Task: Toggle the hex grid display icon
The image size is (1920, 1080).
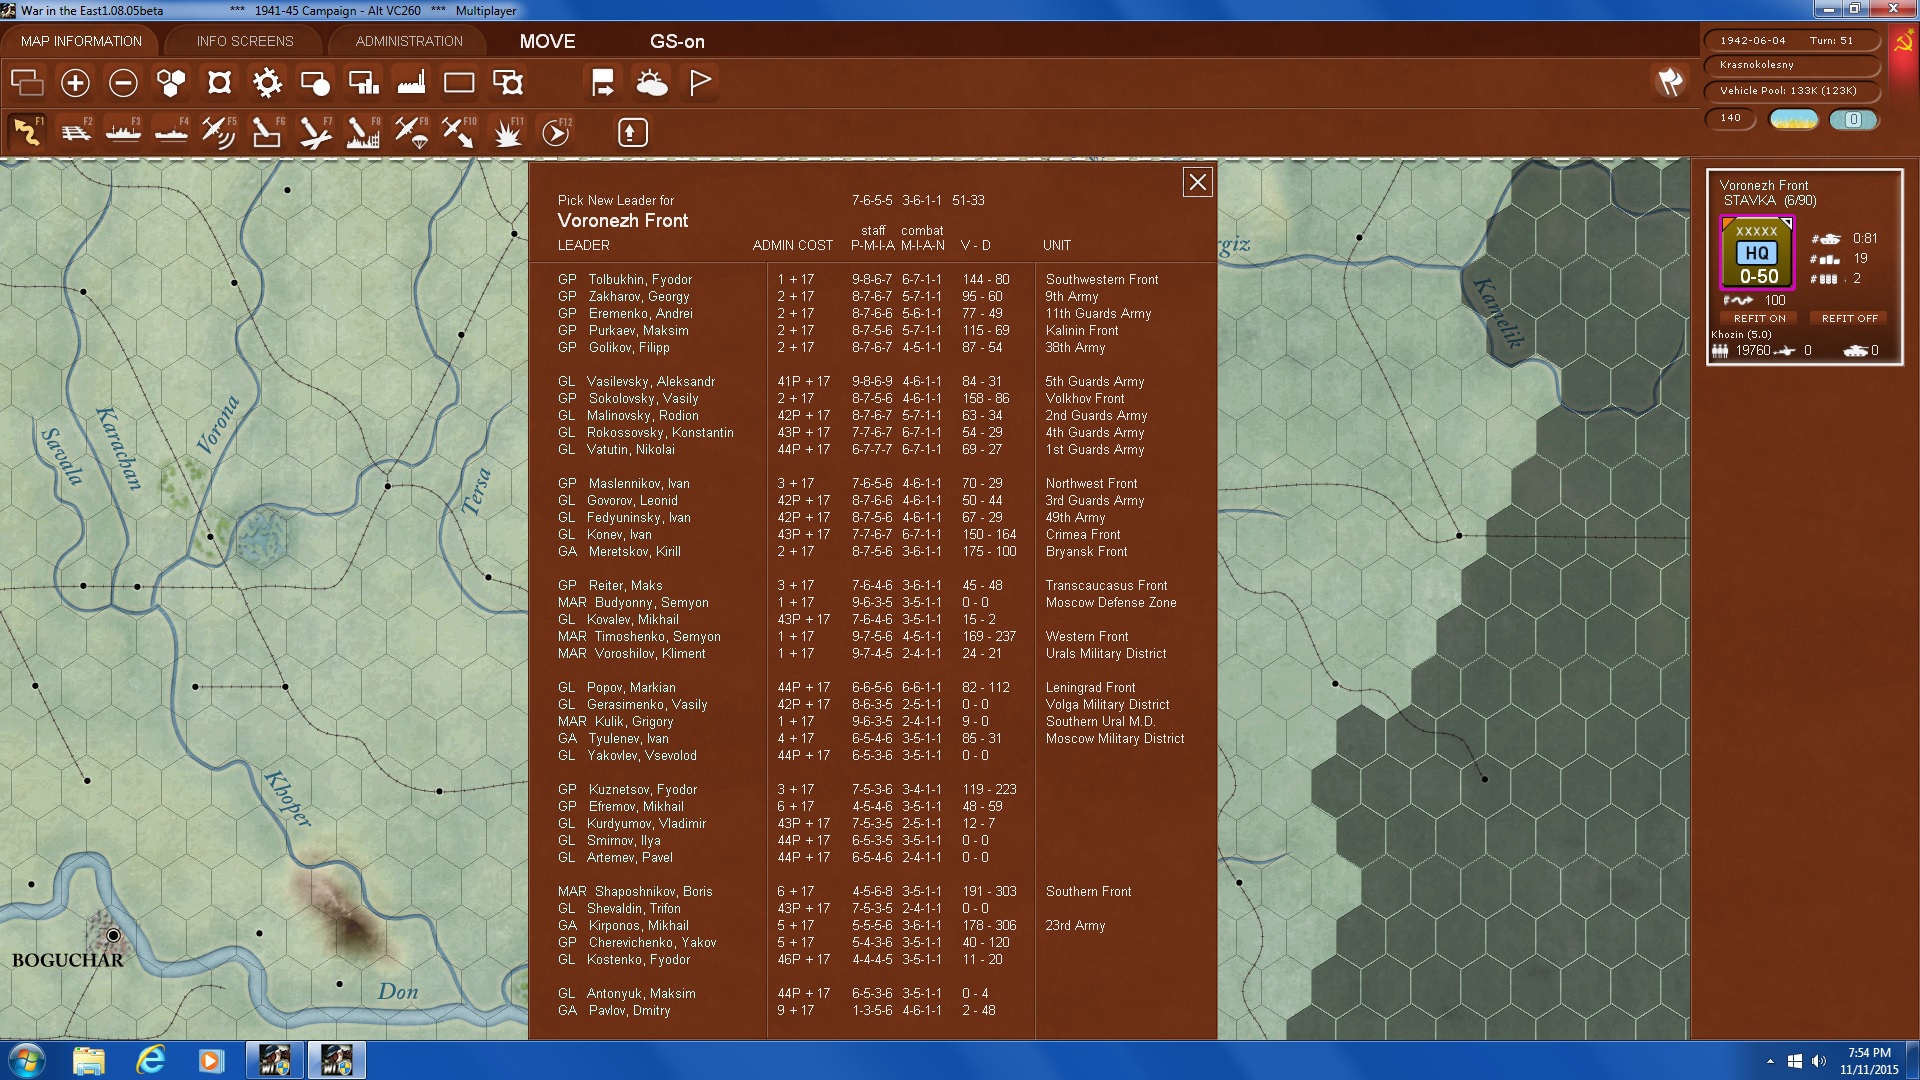Action: coord(171,83)
